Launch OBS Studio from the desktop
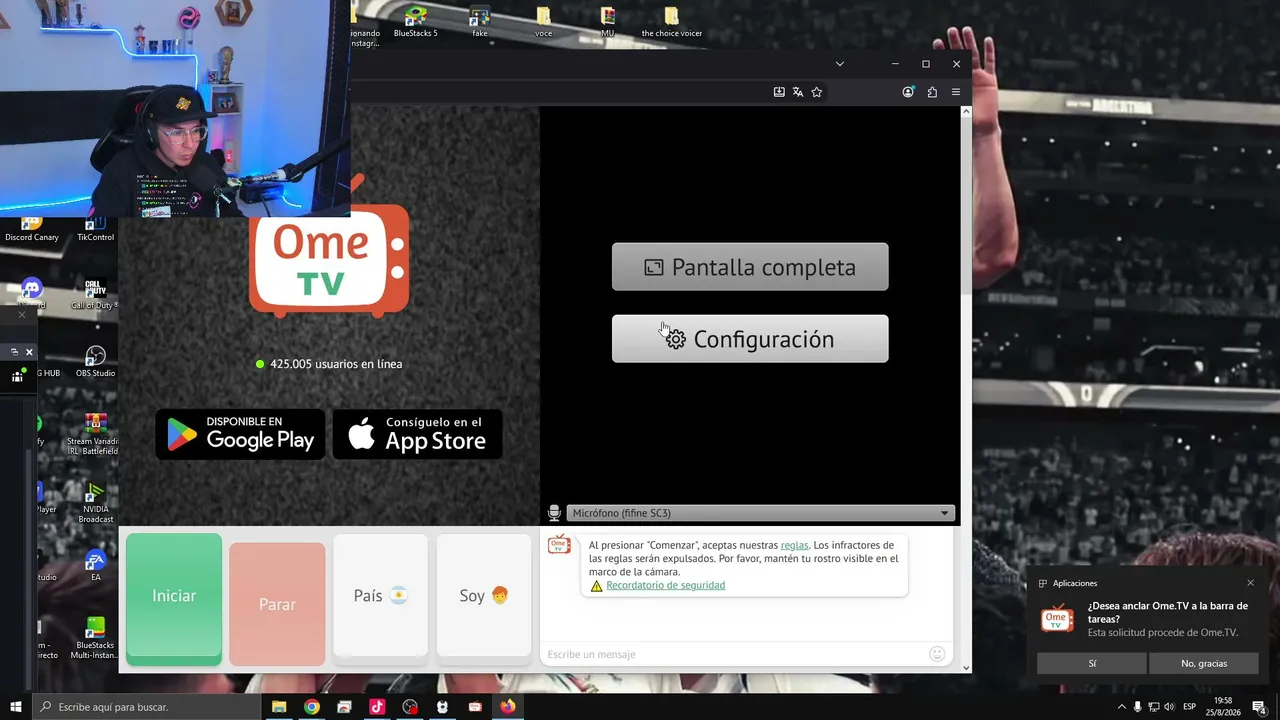1280x720 pixels. coord(95,362)
